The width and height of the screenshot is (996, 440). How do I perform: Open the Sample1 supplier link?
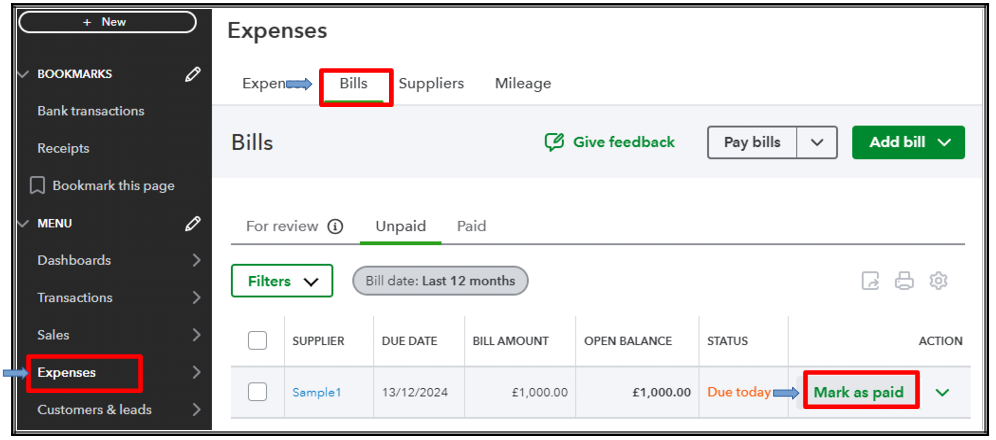click(316, 392)
